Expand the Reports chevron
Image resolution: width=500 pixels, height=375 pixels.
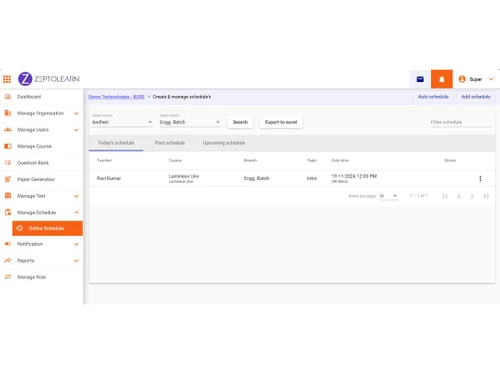coord(76,260)
